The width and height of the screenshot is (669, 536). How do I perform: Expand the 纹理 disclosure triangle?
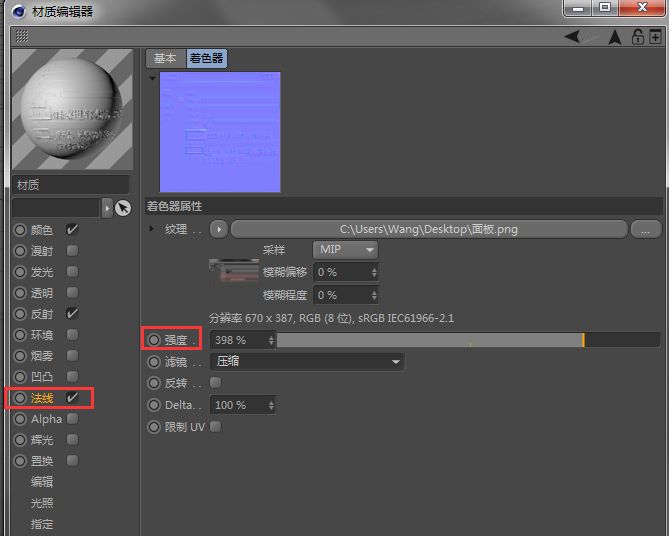(151, 229)
